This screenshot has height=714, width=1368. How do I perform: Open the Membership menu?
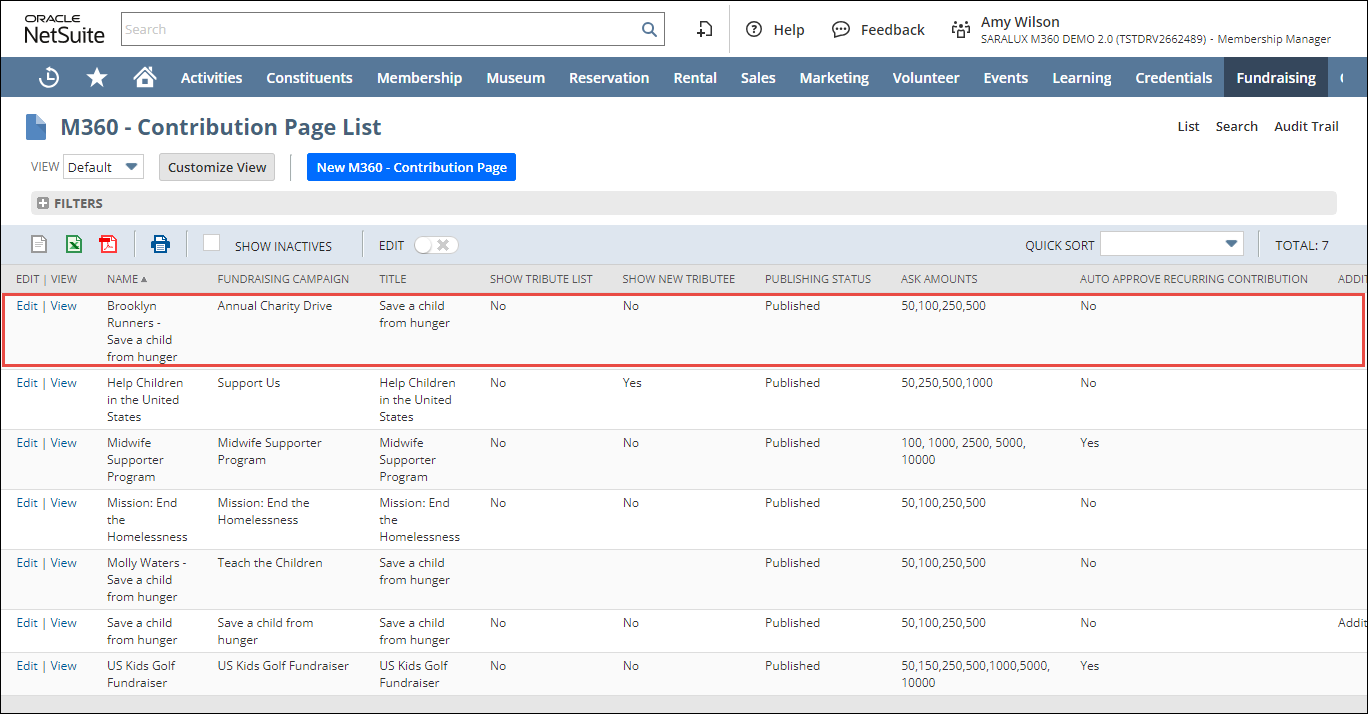click(x=419, y=78)
